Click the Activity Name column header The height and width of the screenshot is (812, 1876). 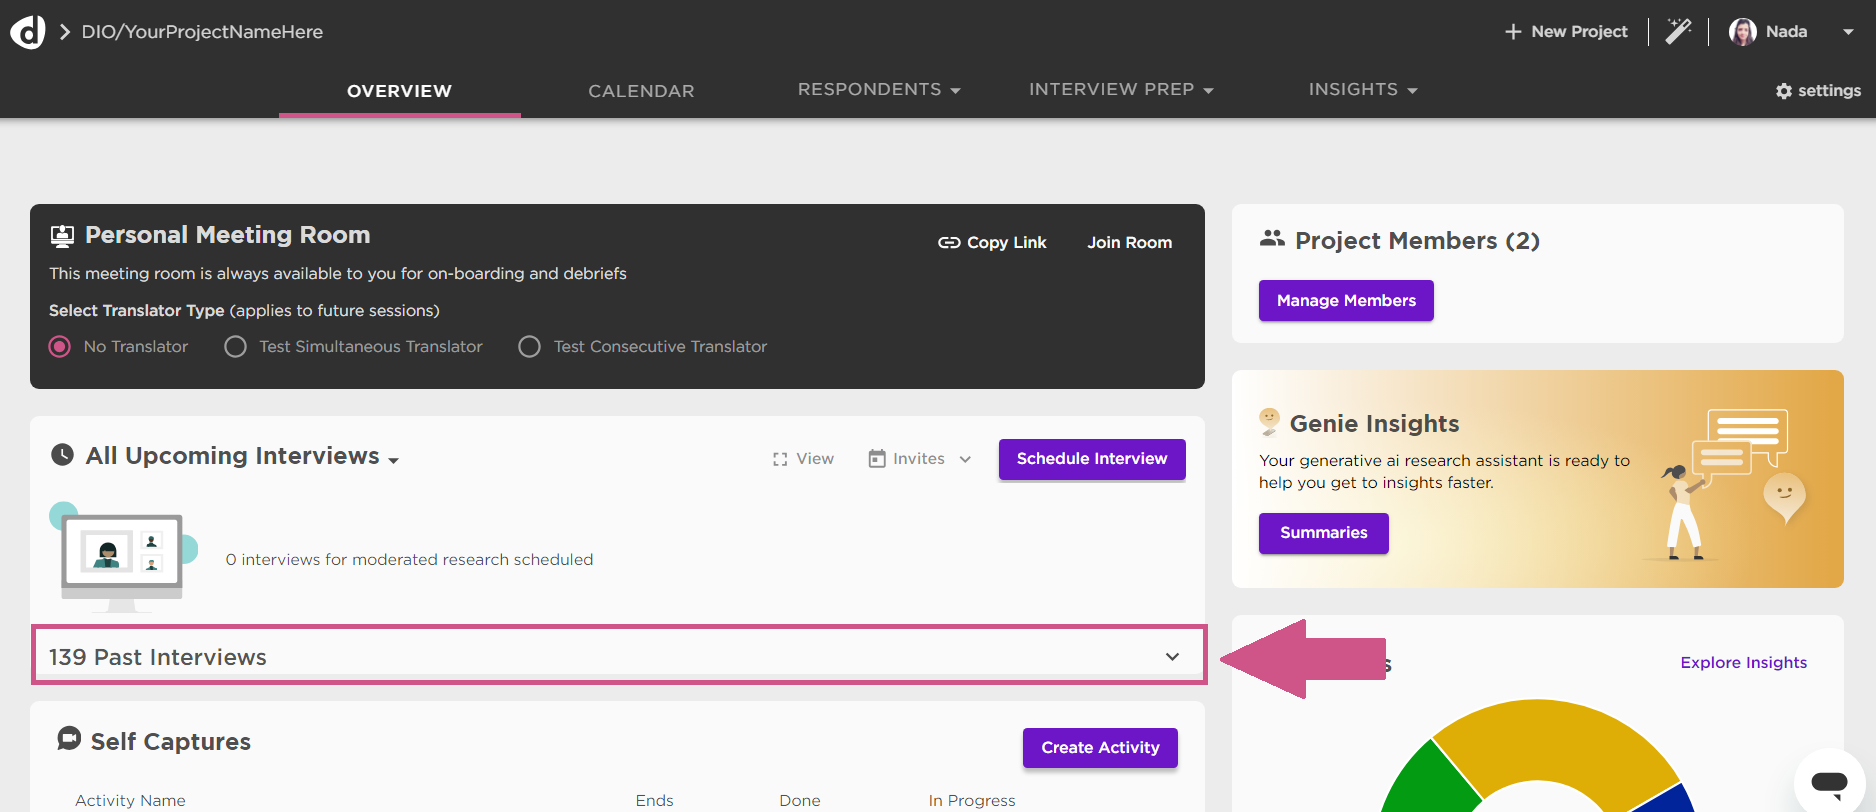(x=130, y=801)
